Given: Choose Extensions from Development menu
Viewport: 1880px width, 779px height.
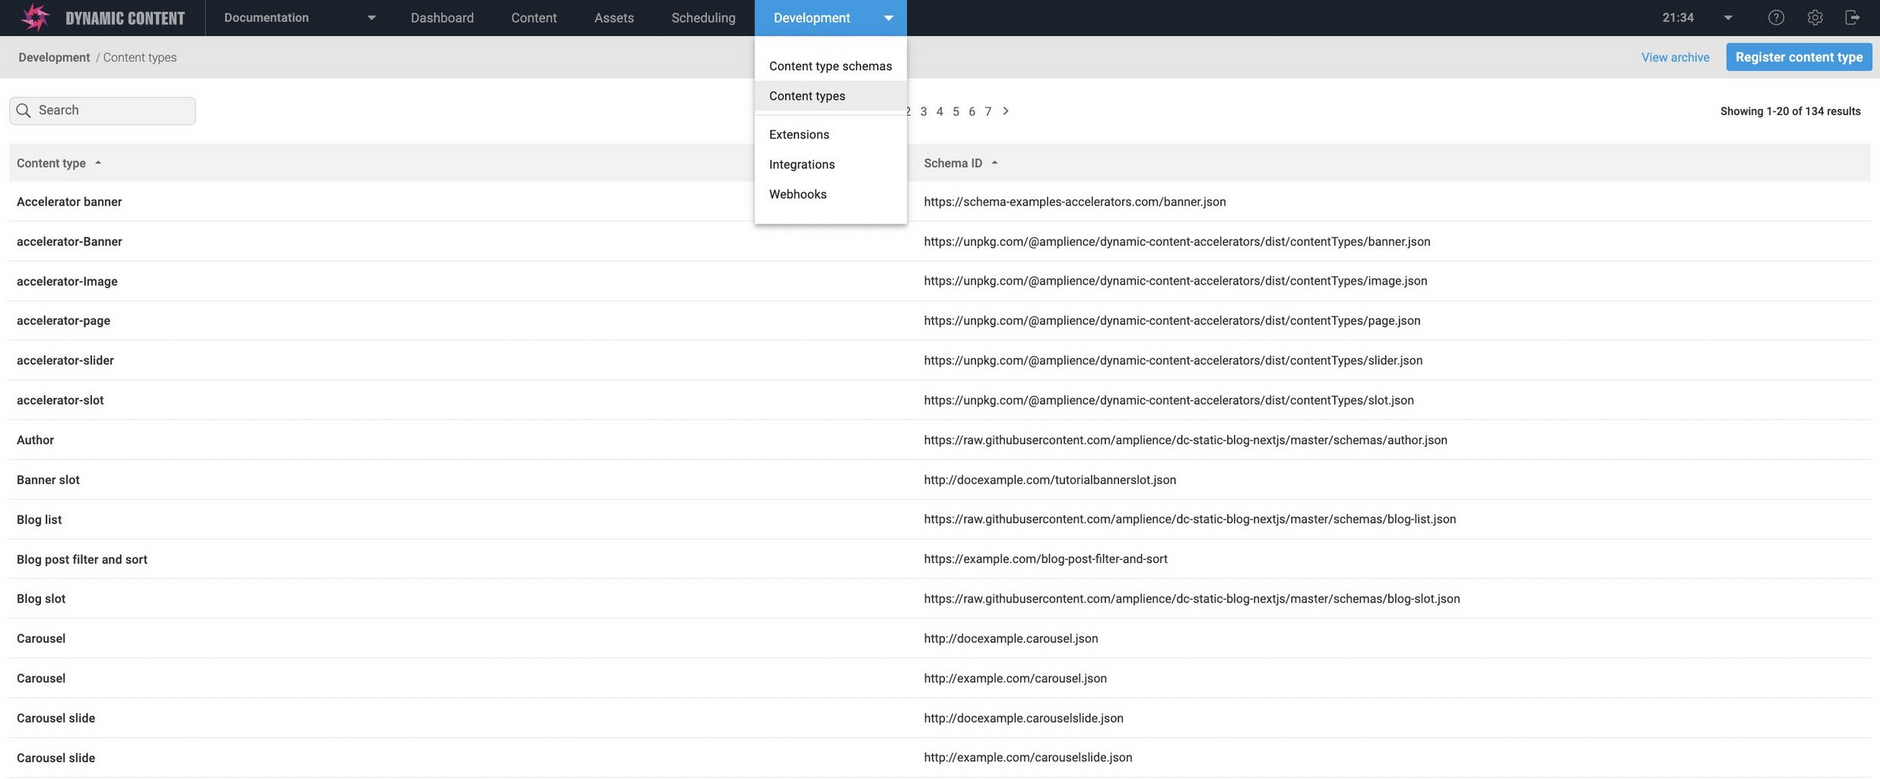Looking at the screenshot, I should (x=830, y=134).
